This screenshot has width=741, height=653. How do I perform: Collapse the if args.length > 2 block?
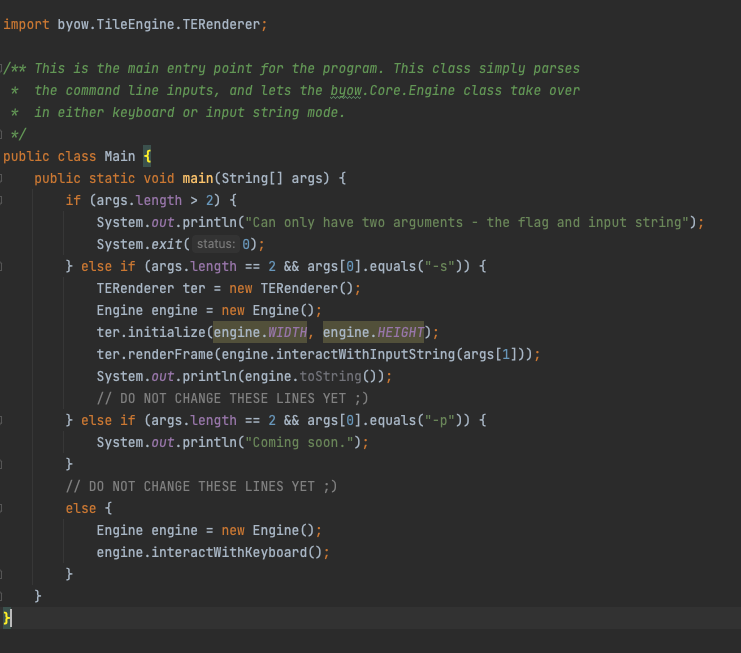pyautogui.click(x=4, y=200)
